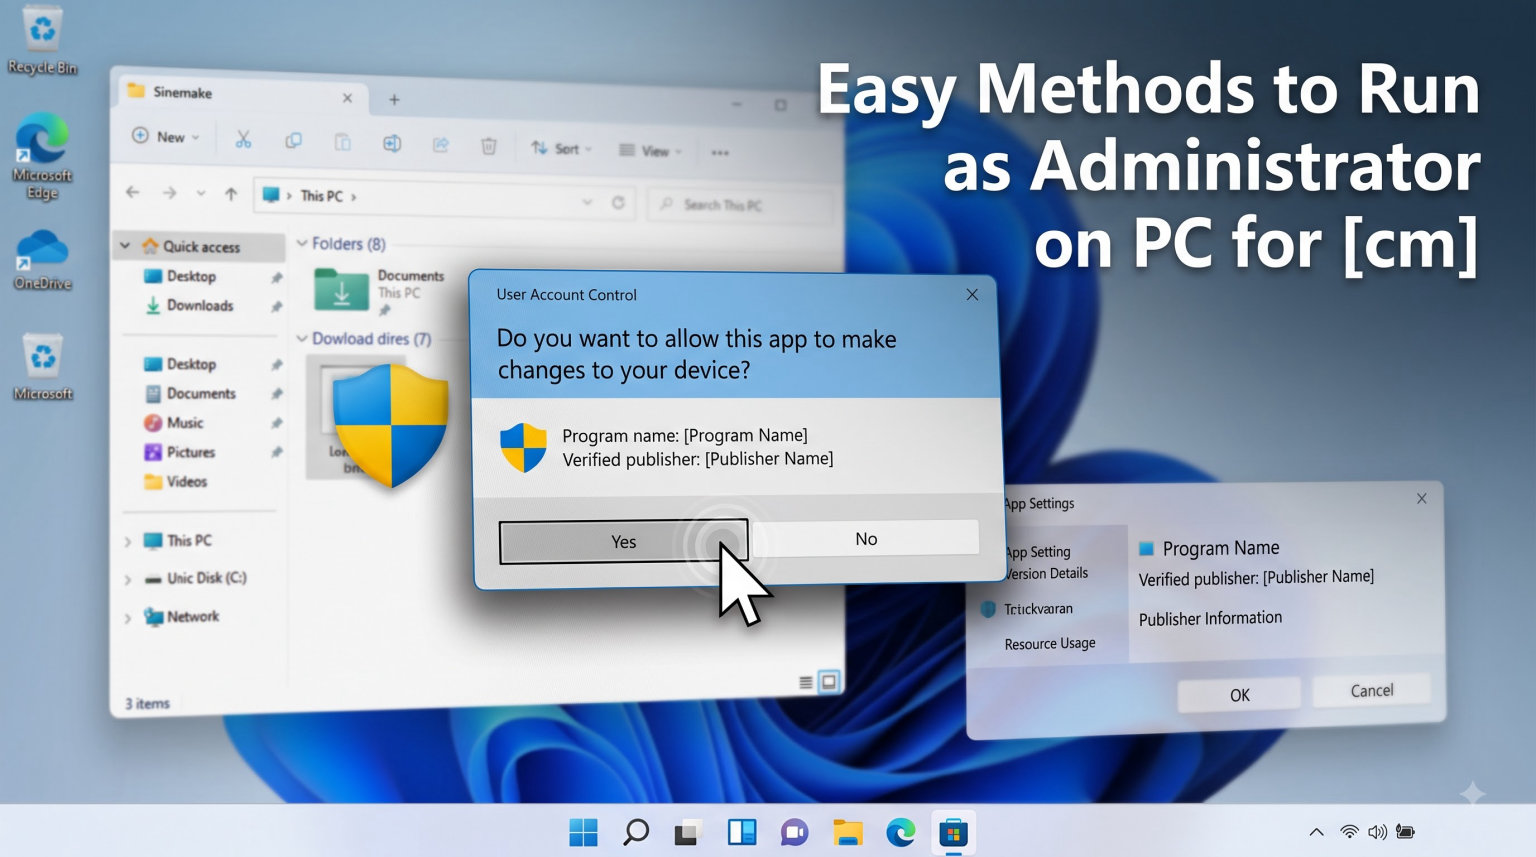The height and width of the screenshot is (857, 1536).
Task: Click No in User Account Control dialog
Action: 866,539
